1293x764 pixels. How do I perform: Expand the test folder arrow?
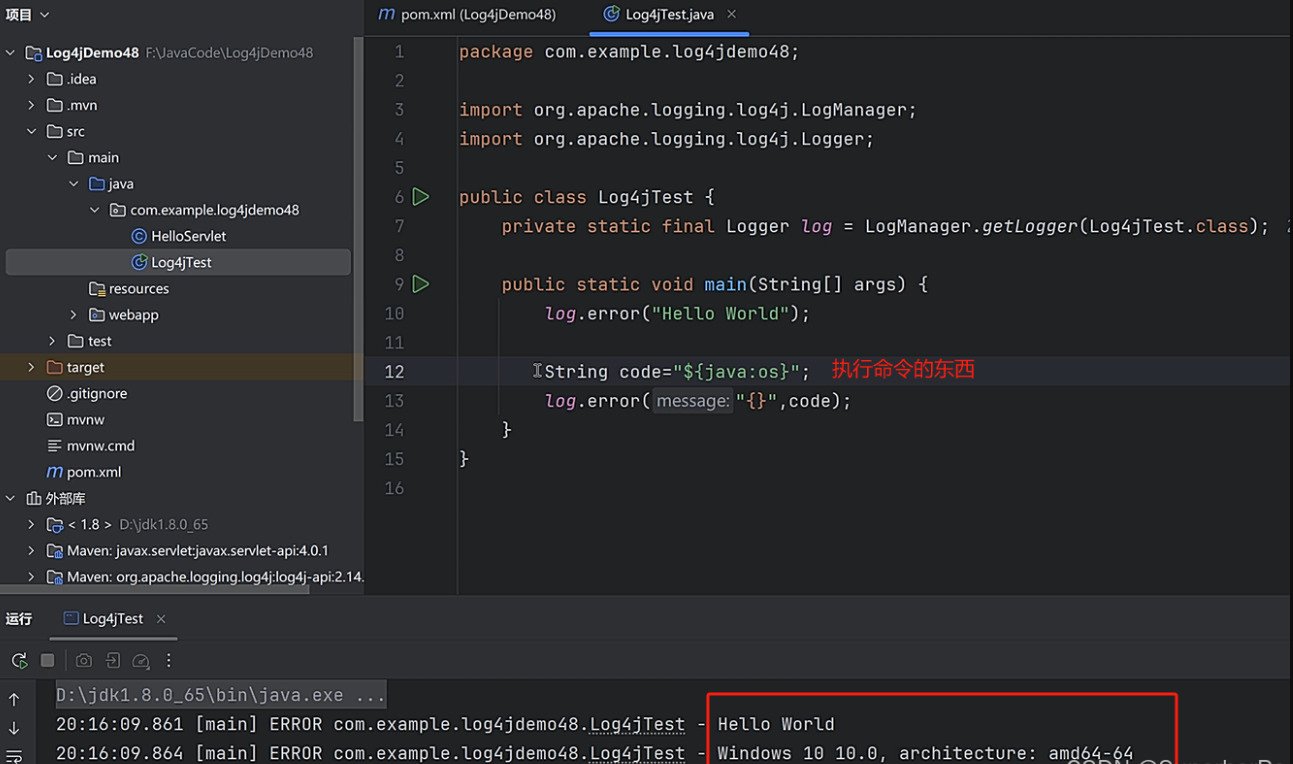(x=52, y=341)
